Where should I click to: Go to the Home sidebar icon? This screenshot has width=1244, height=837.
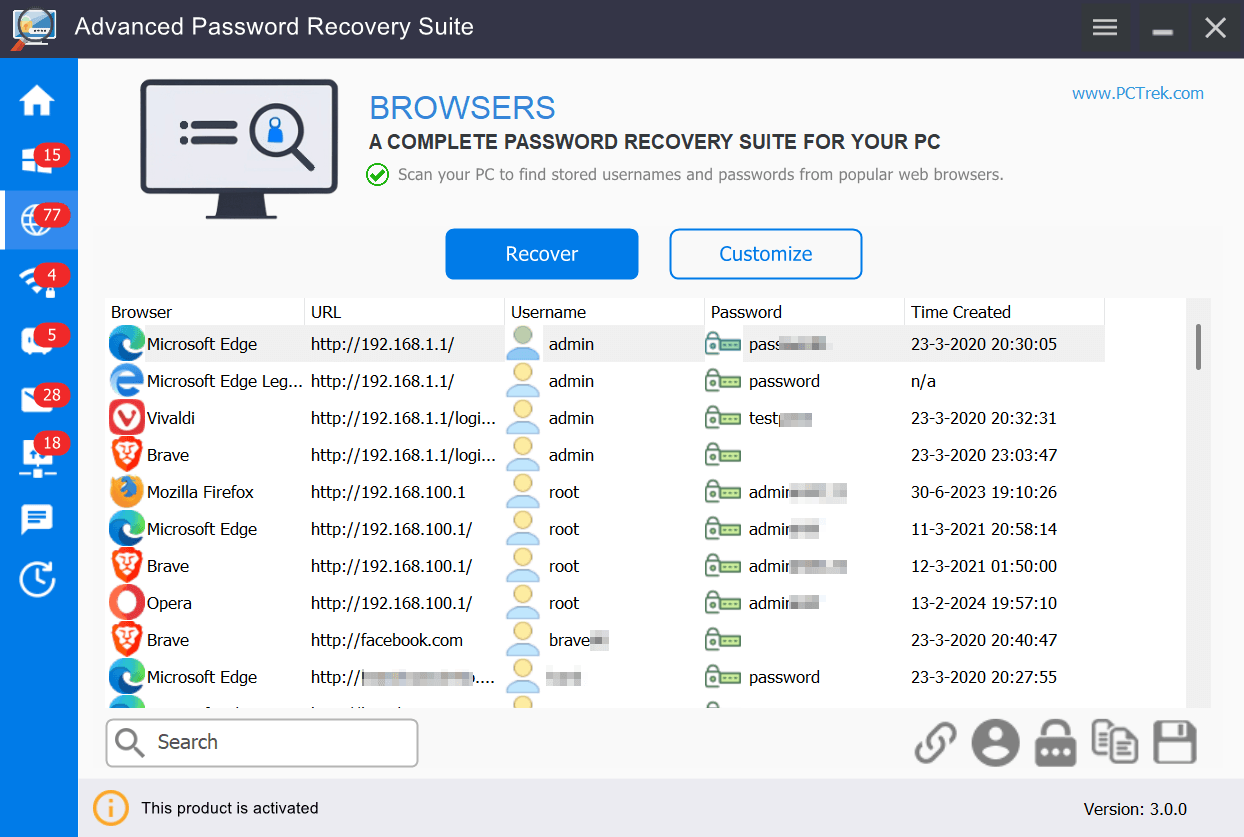pyautogui.click(x=38, y=101)
